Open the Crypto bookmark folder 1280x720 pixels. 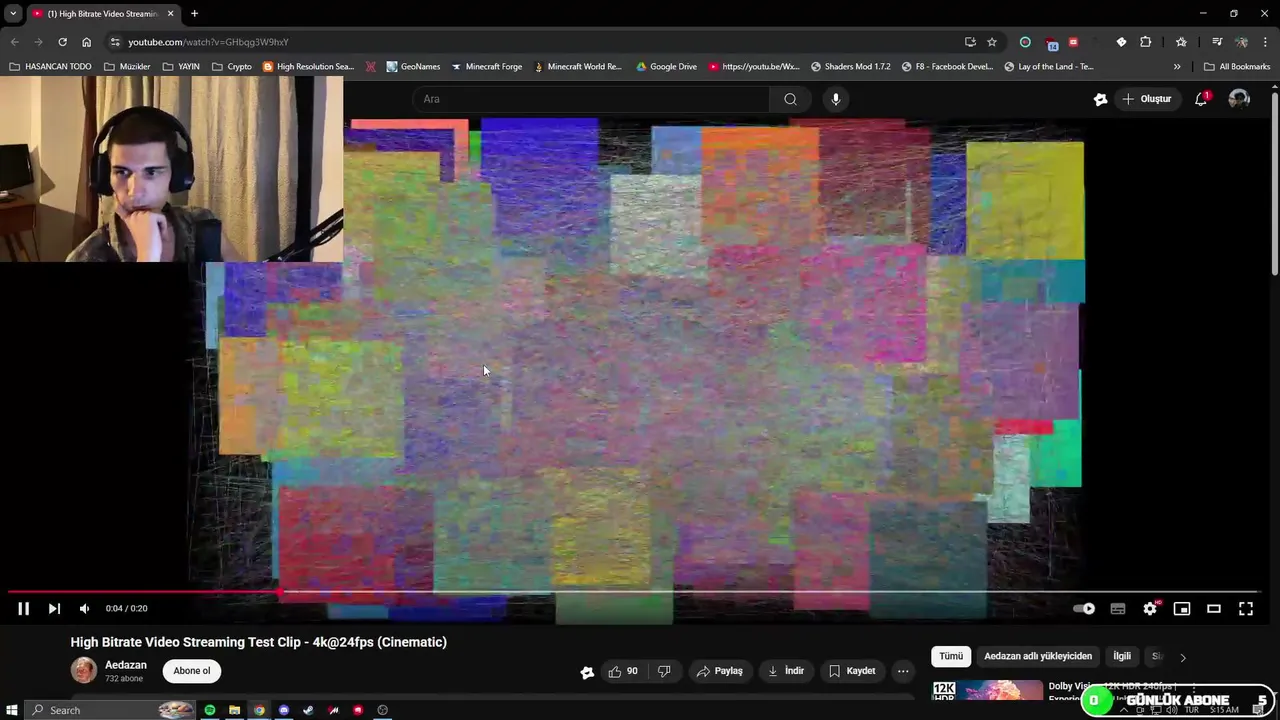(232, 67)
